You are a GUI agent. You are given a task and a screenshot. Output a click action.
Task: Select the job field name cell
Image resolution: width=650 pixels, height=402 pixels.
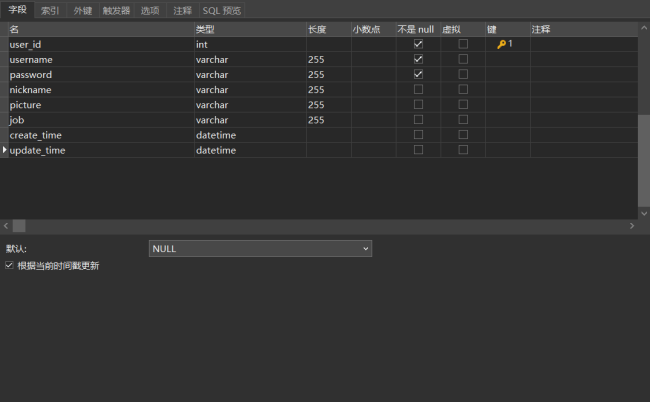point(101,120)
